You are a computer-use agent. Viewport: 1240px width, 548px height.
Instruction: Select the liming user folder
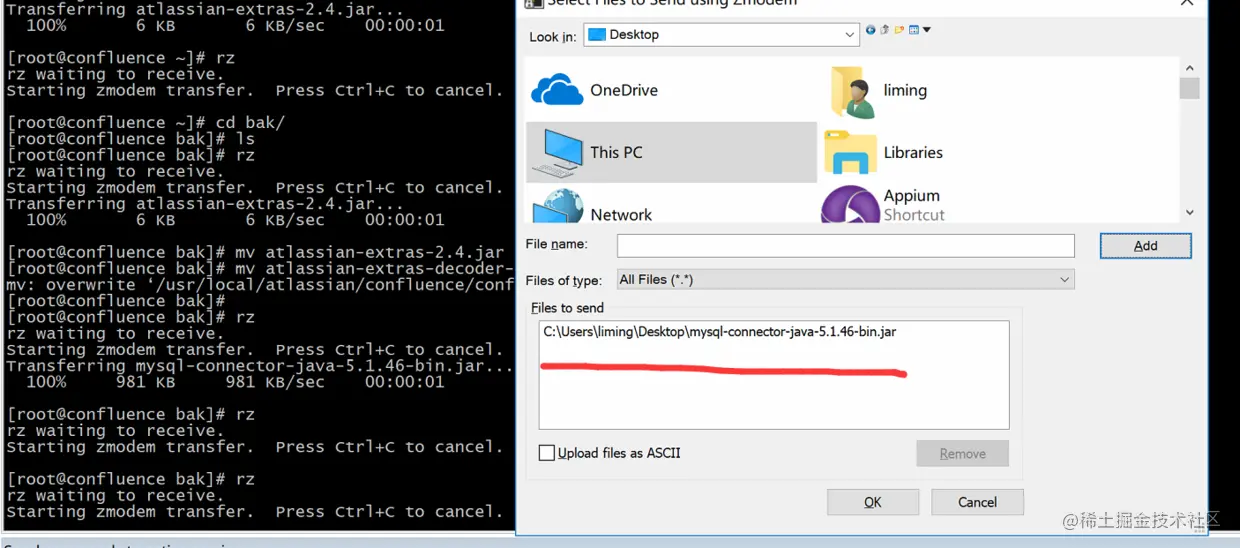pos(878,91)
